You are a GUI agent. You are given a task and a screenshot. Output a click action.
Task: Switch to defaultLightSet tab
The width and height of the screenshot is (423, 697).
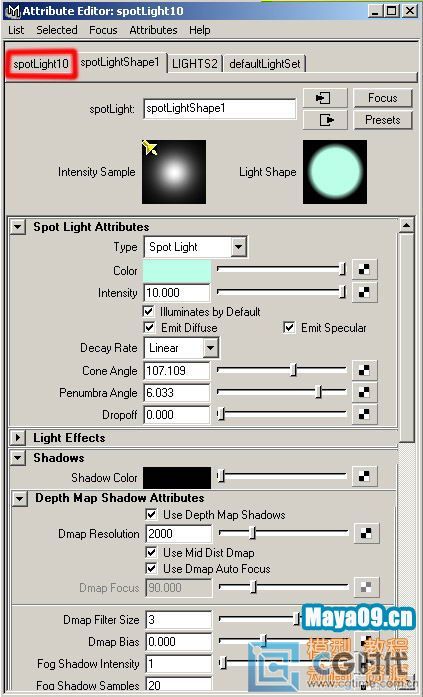click(x=265, y=64)
